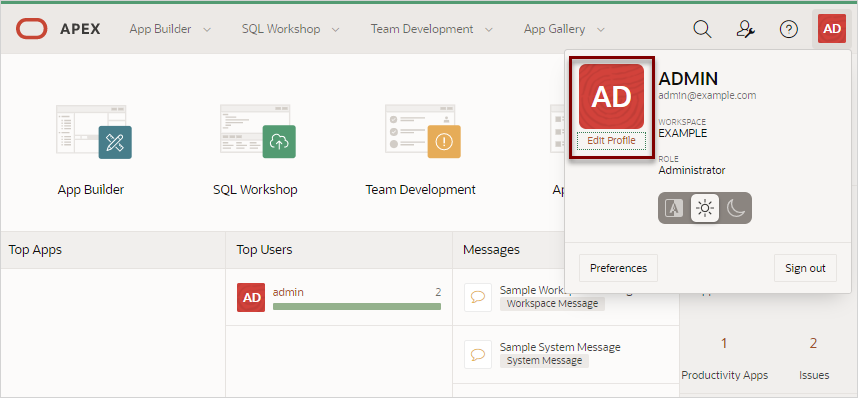The width and height of the screenshot is (858, 398).
Task: Open the Help question mark icon
Action: tap(789, 29)
